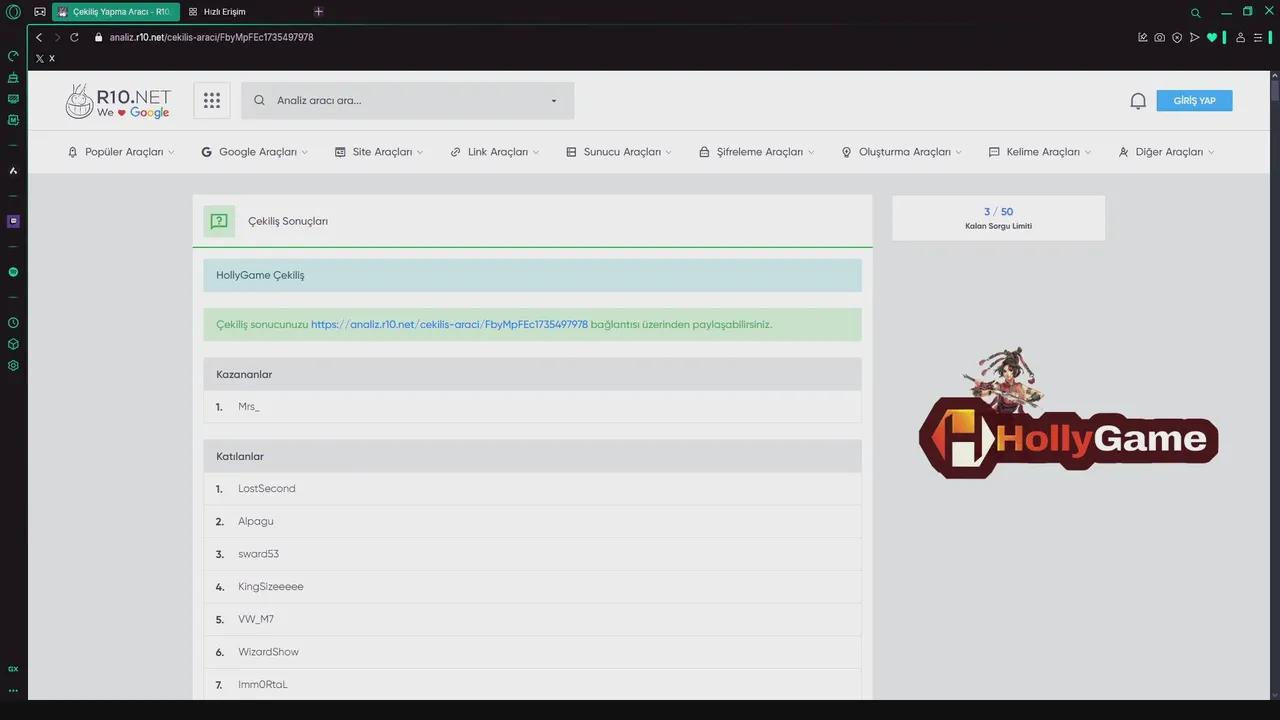Image resolution: width=1280 pixels, height=720 pixels.
Task: Open Twitch panel in the sidebar
Action: tap(13, 221)
